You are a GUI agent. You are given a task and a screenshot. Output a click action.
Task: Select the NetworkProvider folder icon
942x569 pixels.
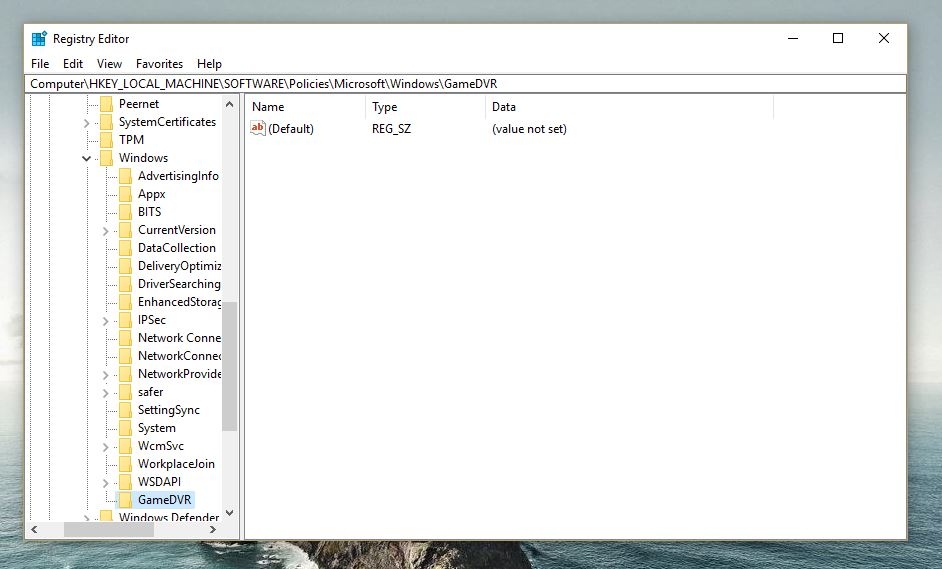pos(126,374)
